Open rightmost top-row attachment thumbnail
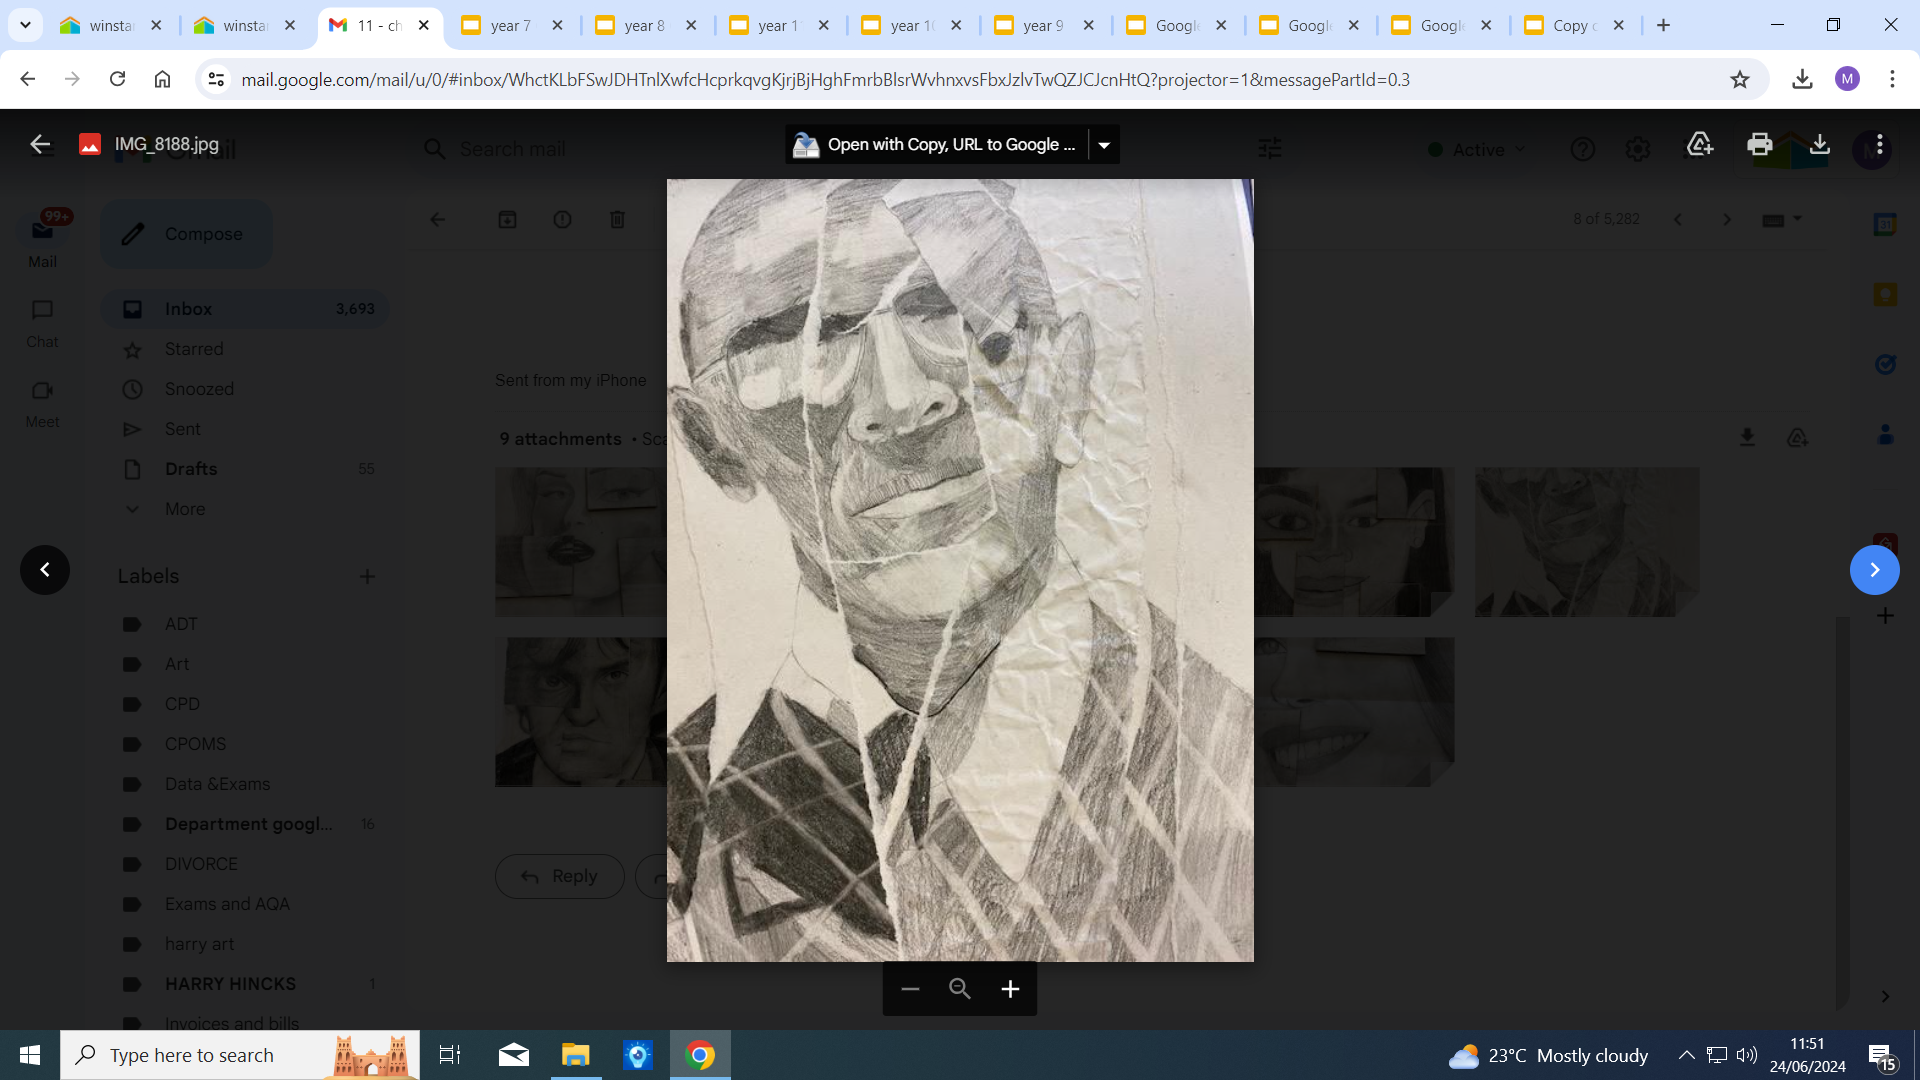 click(x=1587, y=542)
